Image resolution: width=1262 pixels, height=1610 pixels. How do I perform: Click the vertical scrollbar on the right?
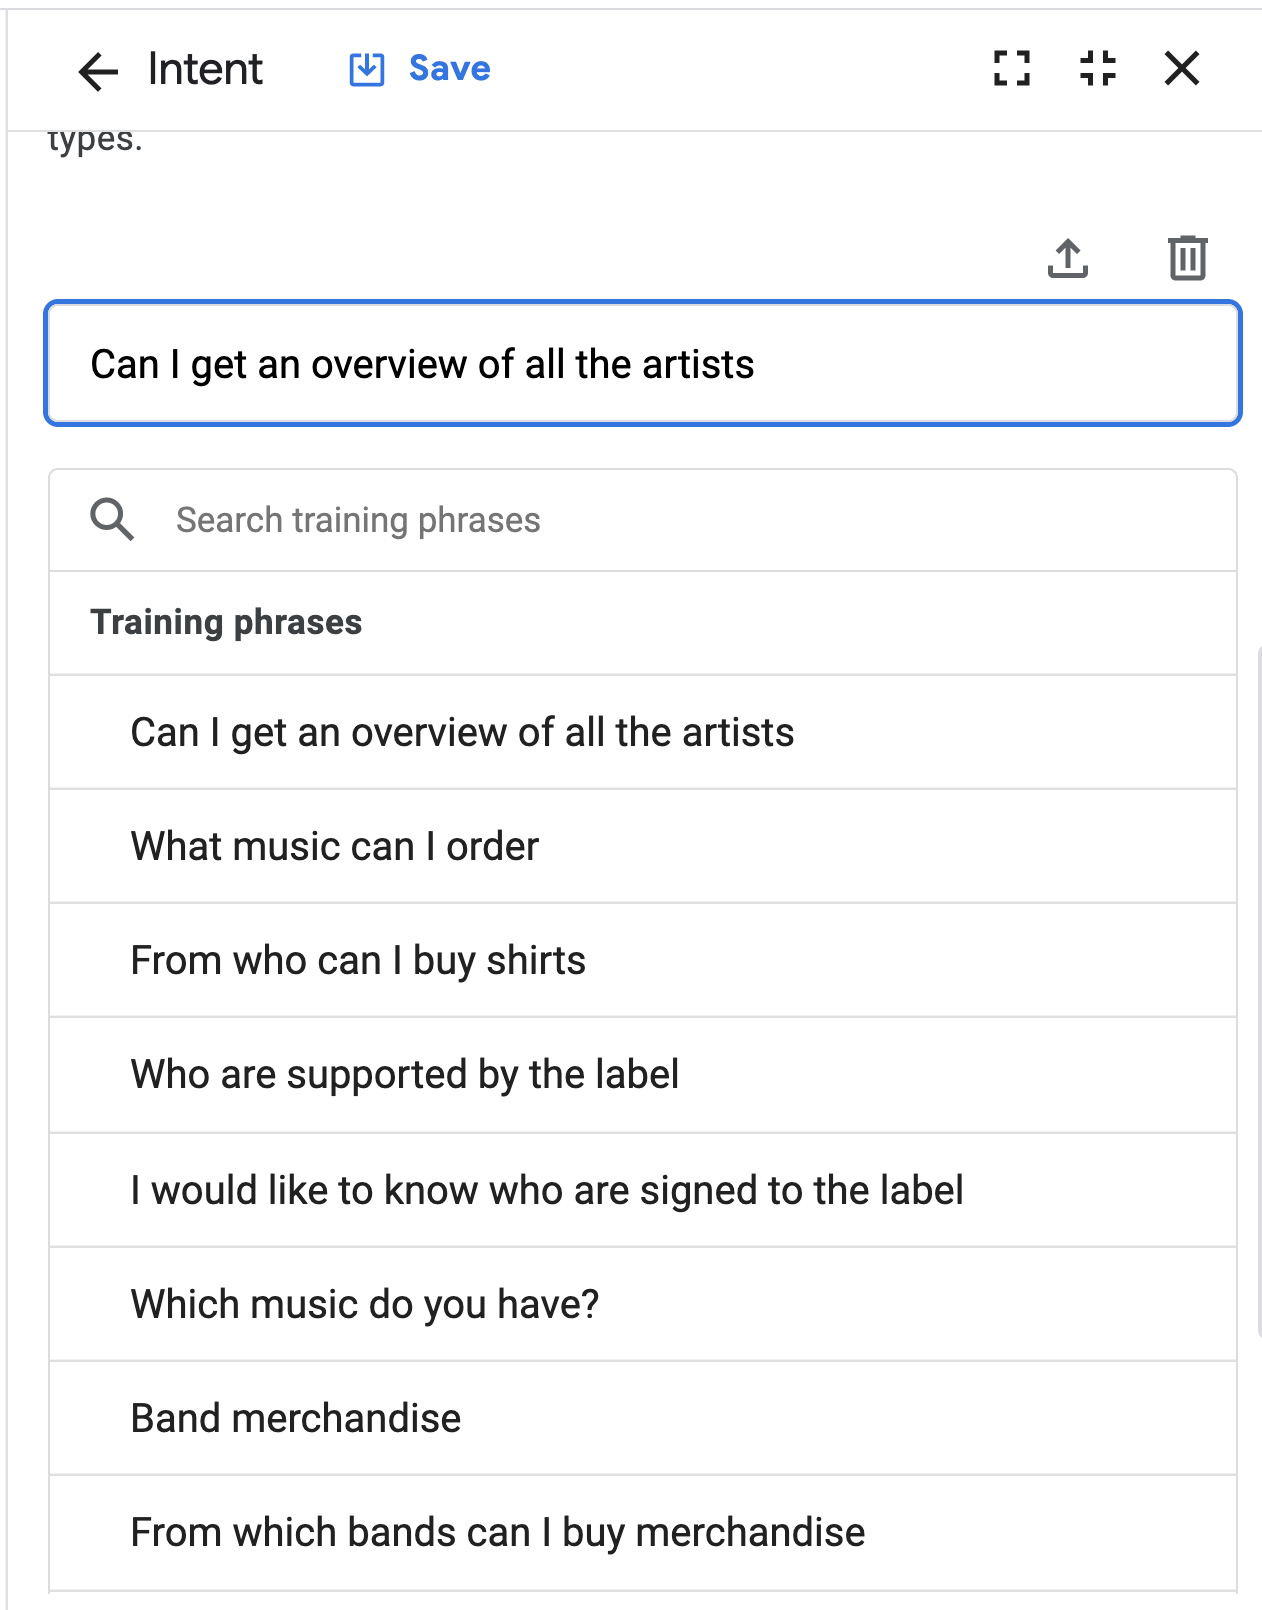pyautogui.click(x=1258, y=990)
